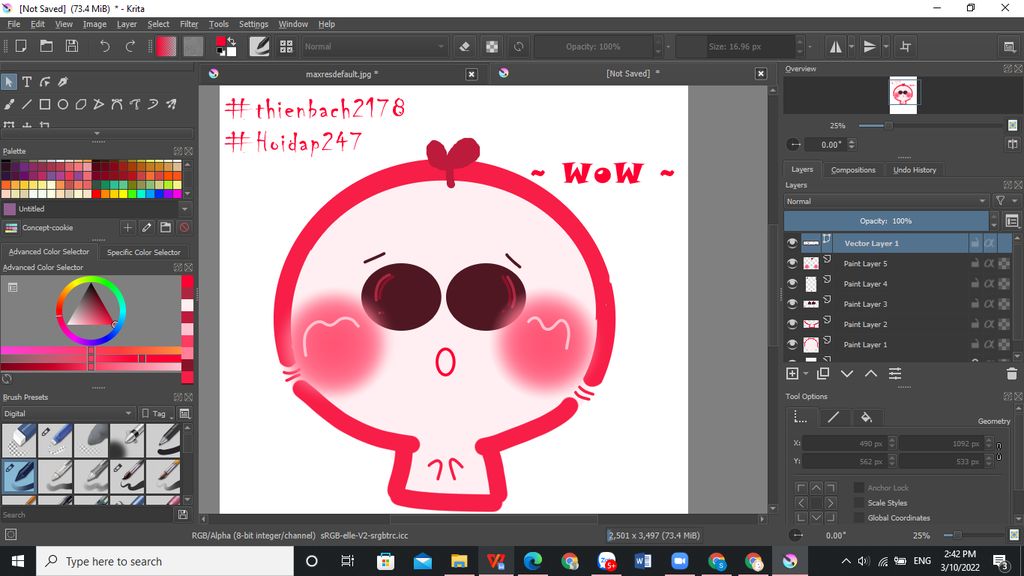Adjust the layer Opacity slider

(x=886, y=221)
